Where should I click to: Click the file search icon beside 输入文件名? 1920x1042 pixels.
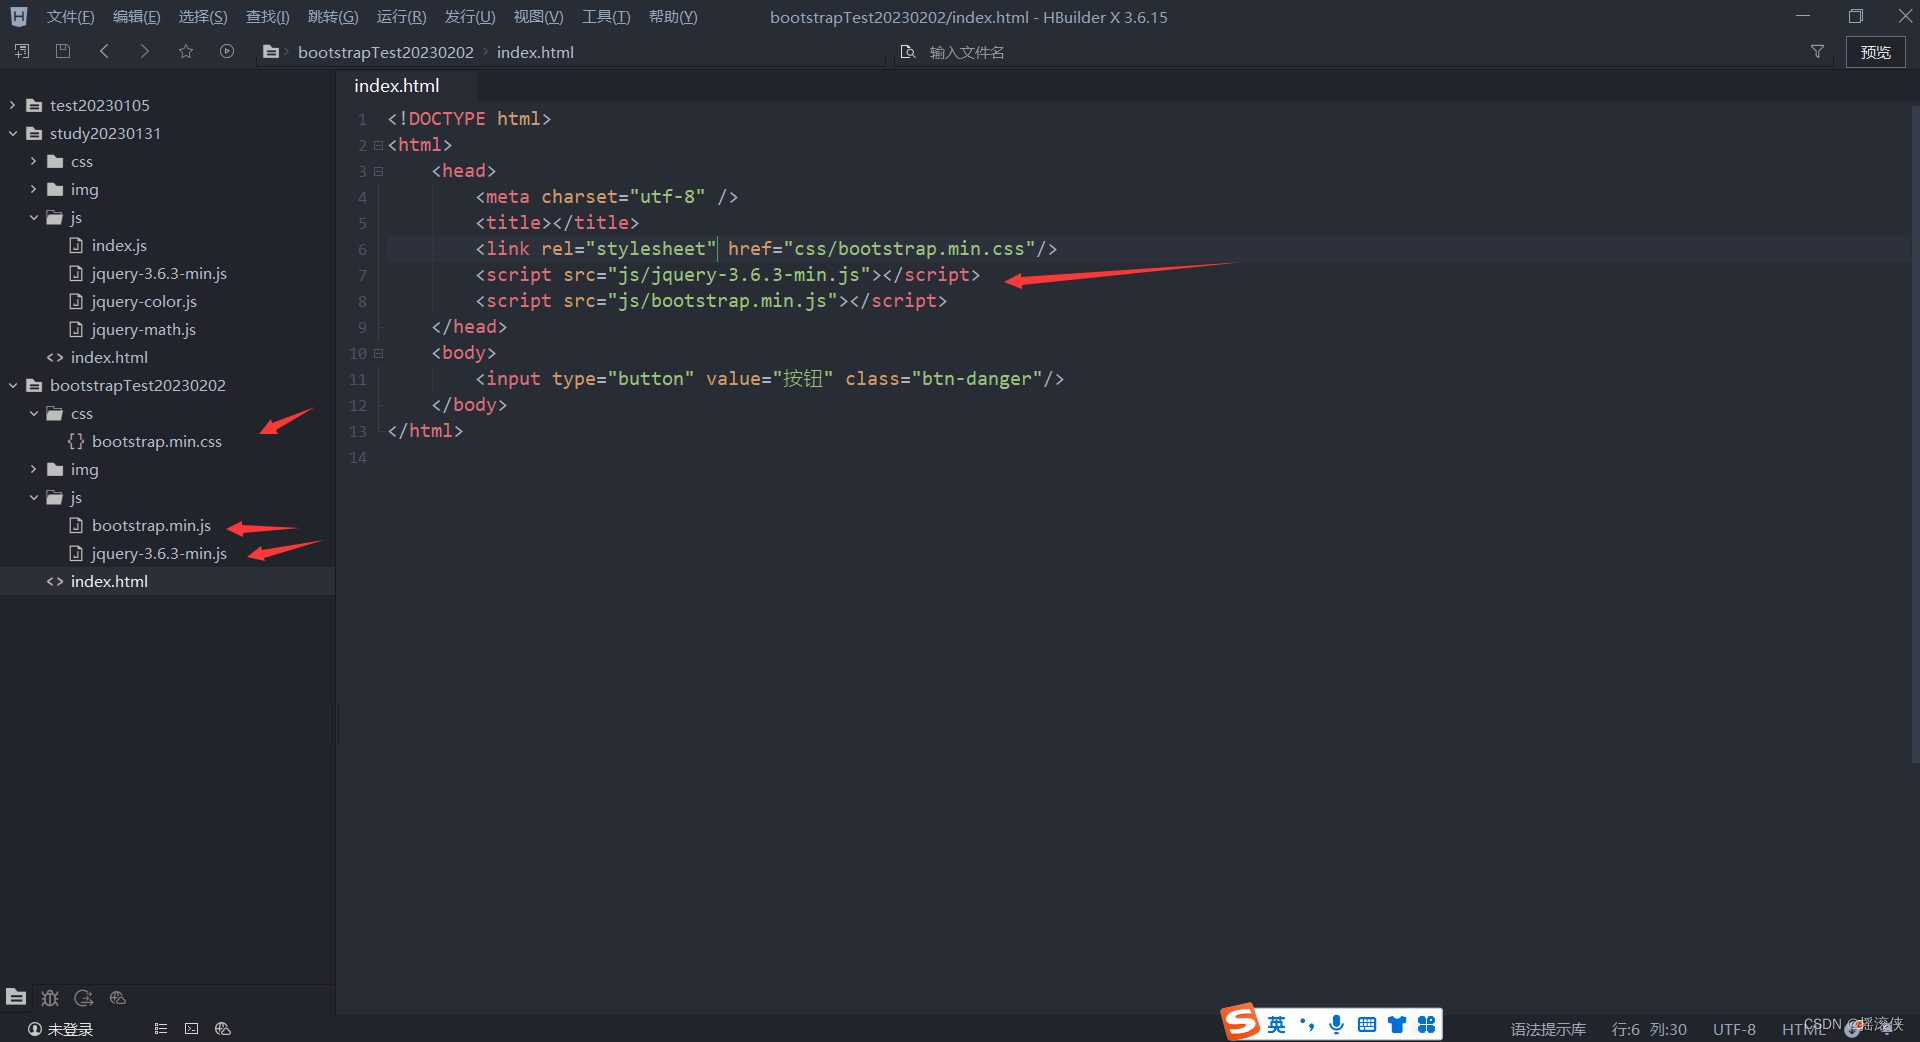pyautogui.click(x=908, y=51)
